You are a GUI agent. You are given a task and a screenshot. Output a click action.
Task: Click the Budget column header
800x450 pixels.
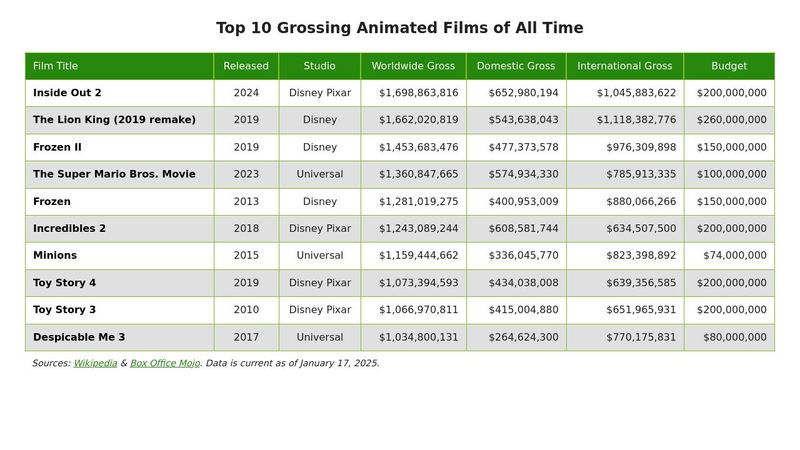pyautogui.click(x=729, y=66)
